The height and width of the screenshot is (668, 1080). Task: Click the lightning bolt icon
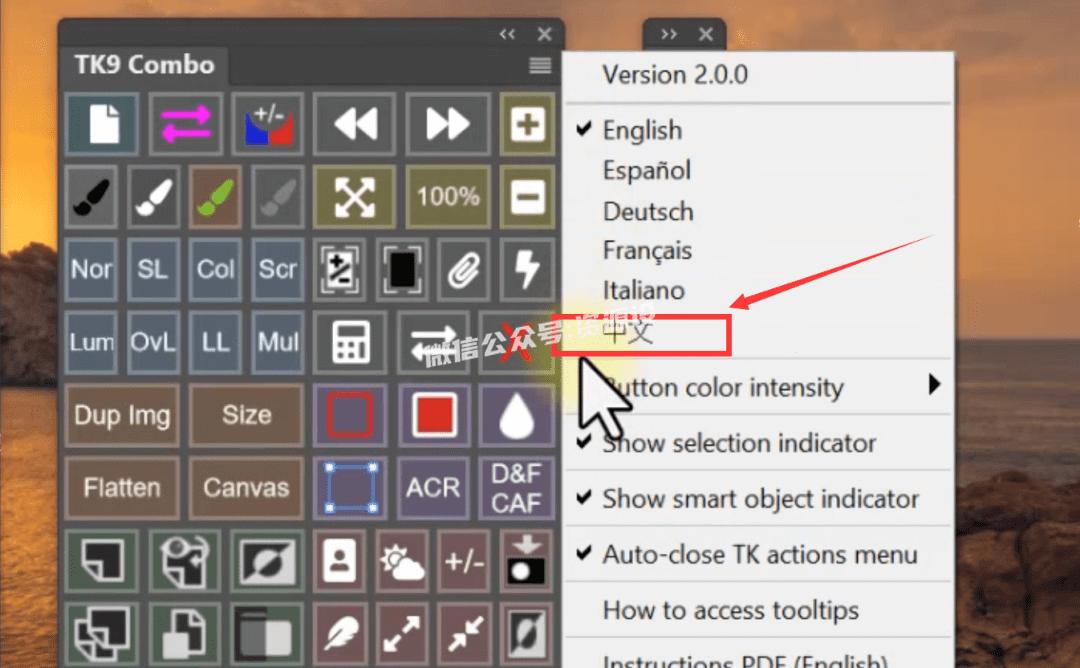click(x=527, y=269)
